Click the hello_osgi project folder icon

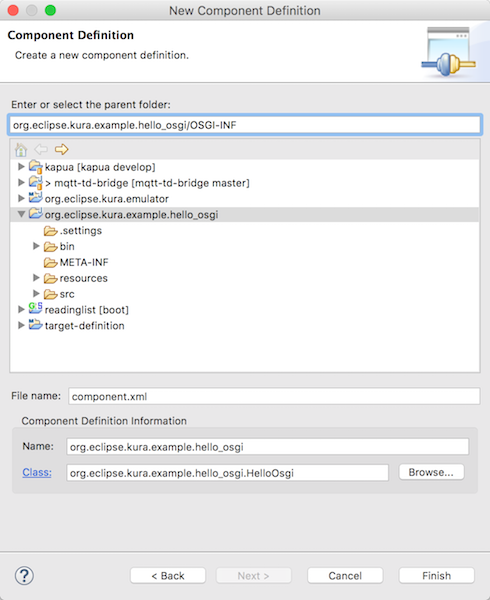point(36,214)
